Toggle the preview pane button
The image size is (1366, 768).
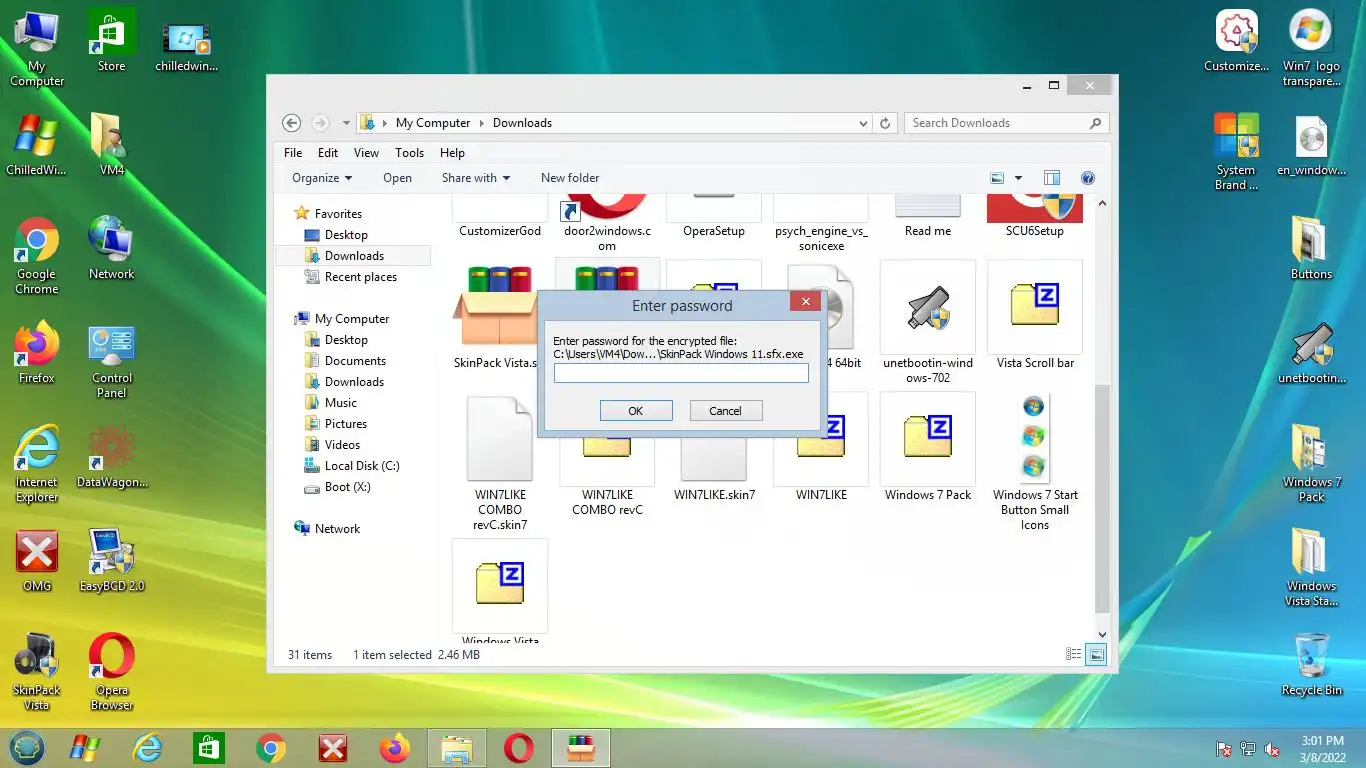[1052, 178]
